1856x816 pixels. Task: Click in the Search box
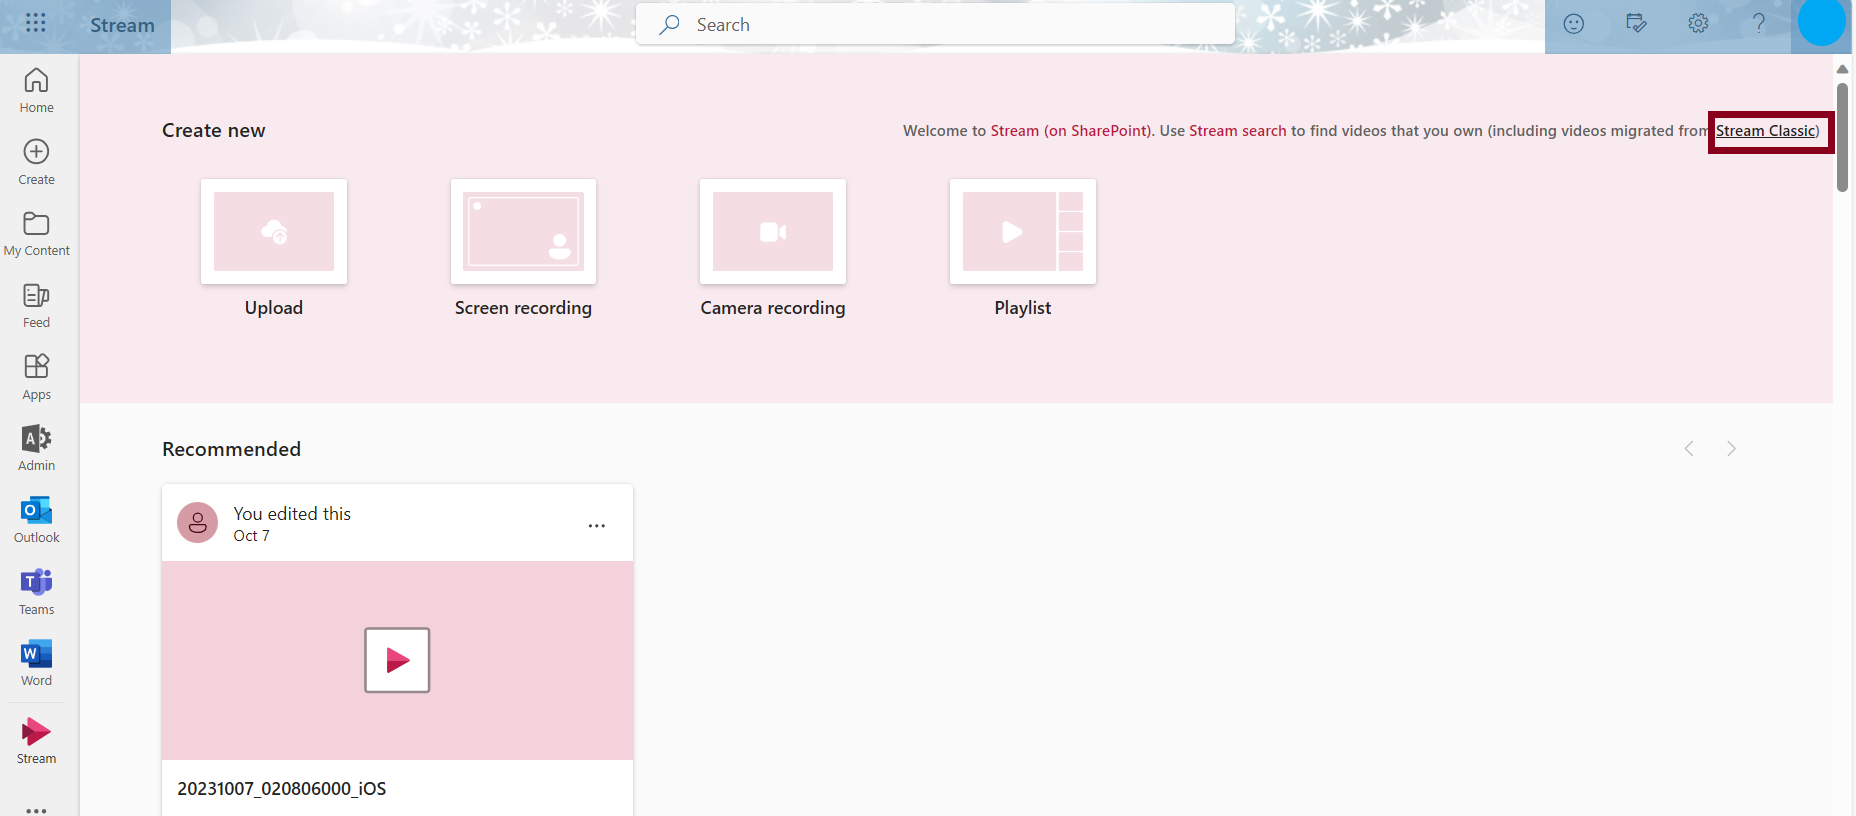point(935,25)
